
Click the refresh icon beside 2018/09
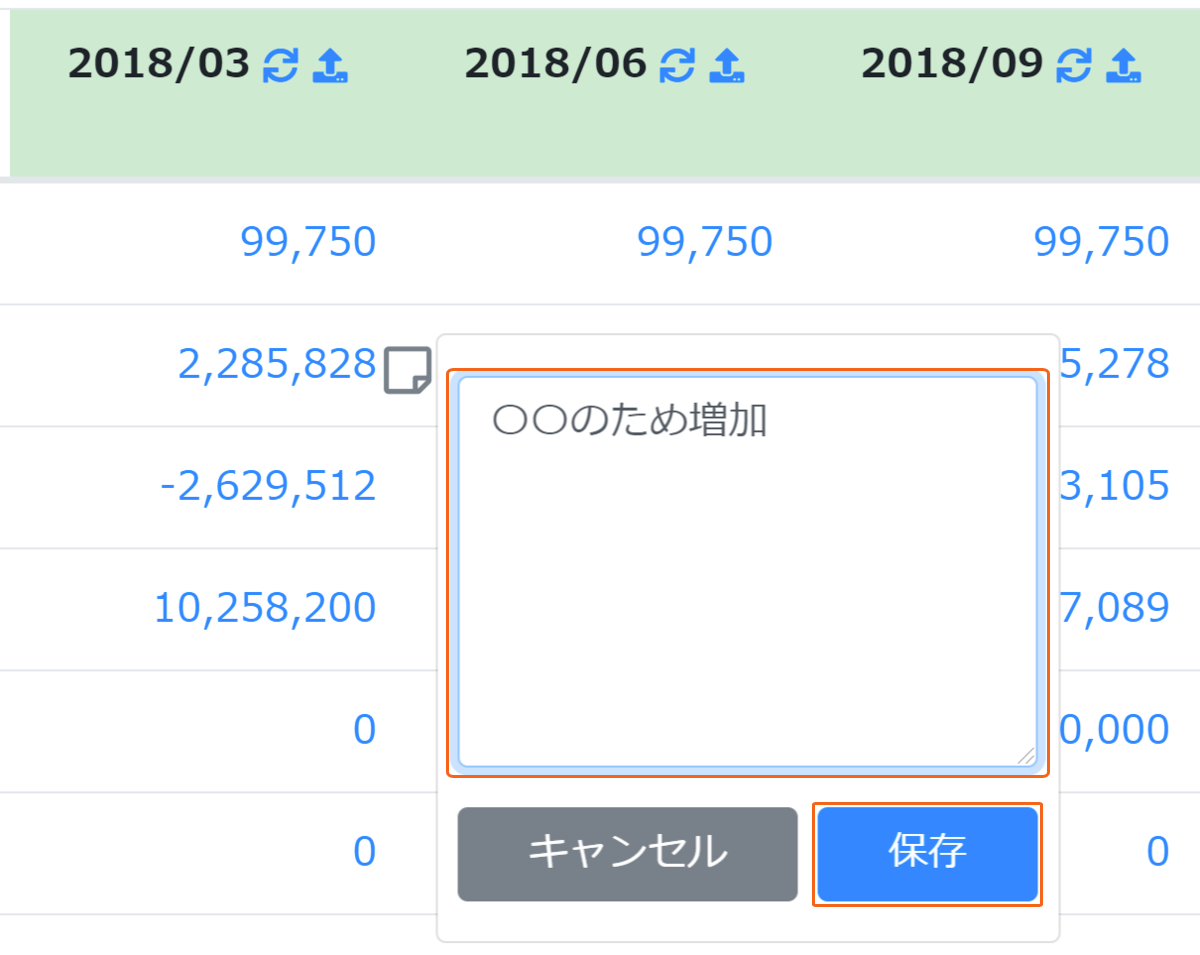click(1074, 66)
